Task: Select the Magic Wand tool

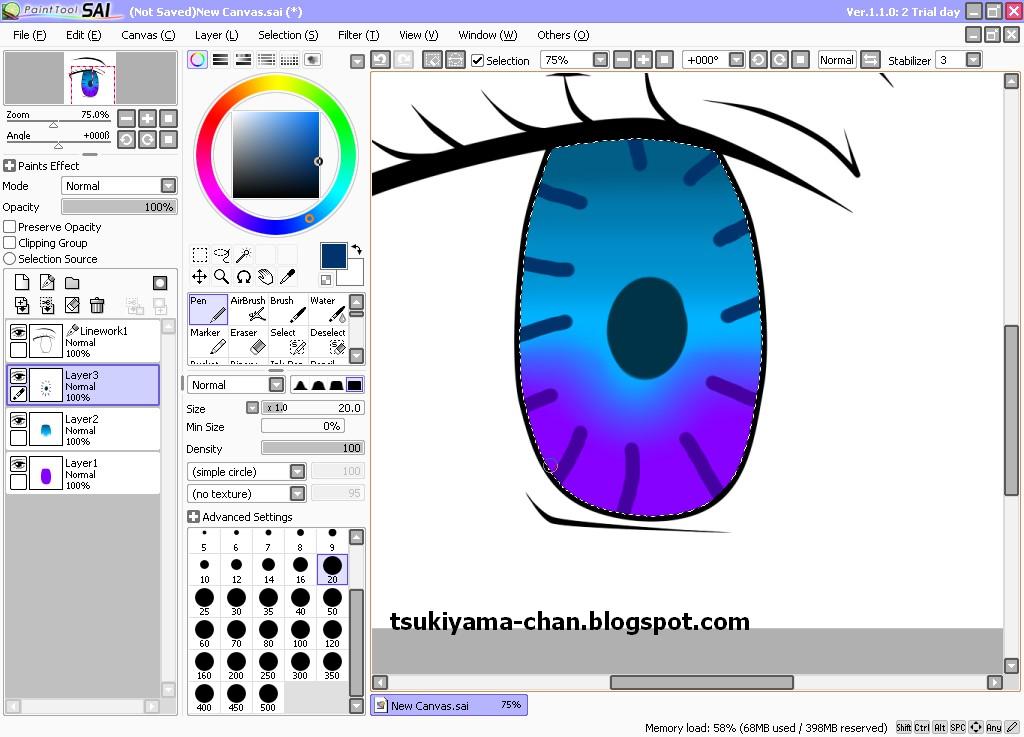Action: 244,255
